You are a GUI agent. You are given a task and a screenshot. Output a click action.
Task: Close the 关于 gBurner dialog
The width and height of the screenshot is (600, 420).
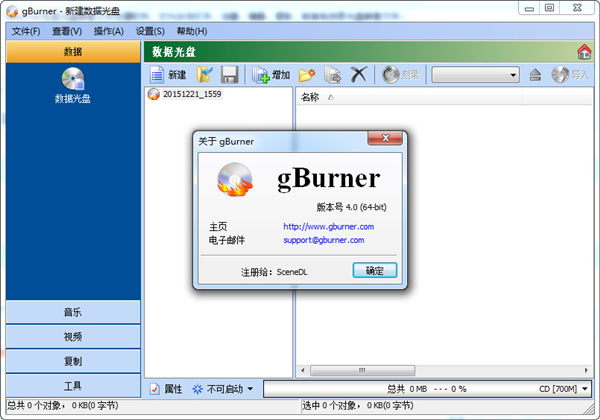coord(385,138)
